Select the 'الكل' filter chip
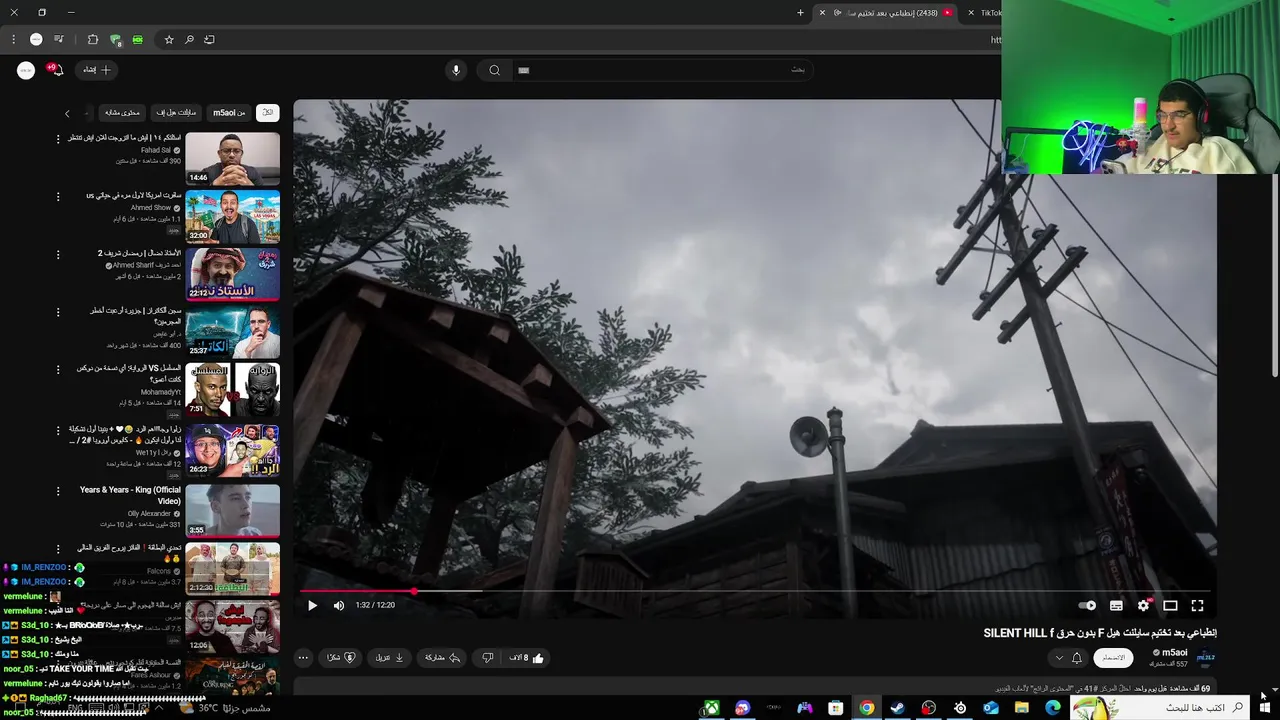The width and height of the screenshot is (1280, 720). click(x=267, y=113)
